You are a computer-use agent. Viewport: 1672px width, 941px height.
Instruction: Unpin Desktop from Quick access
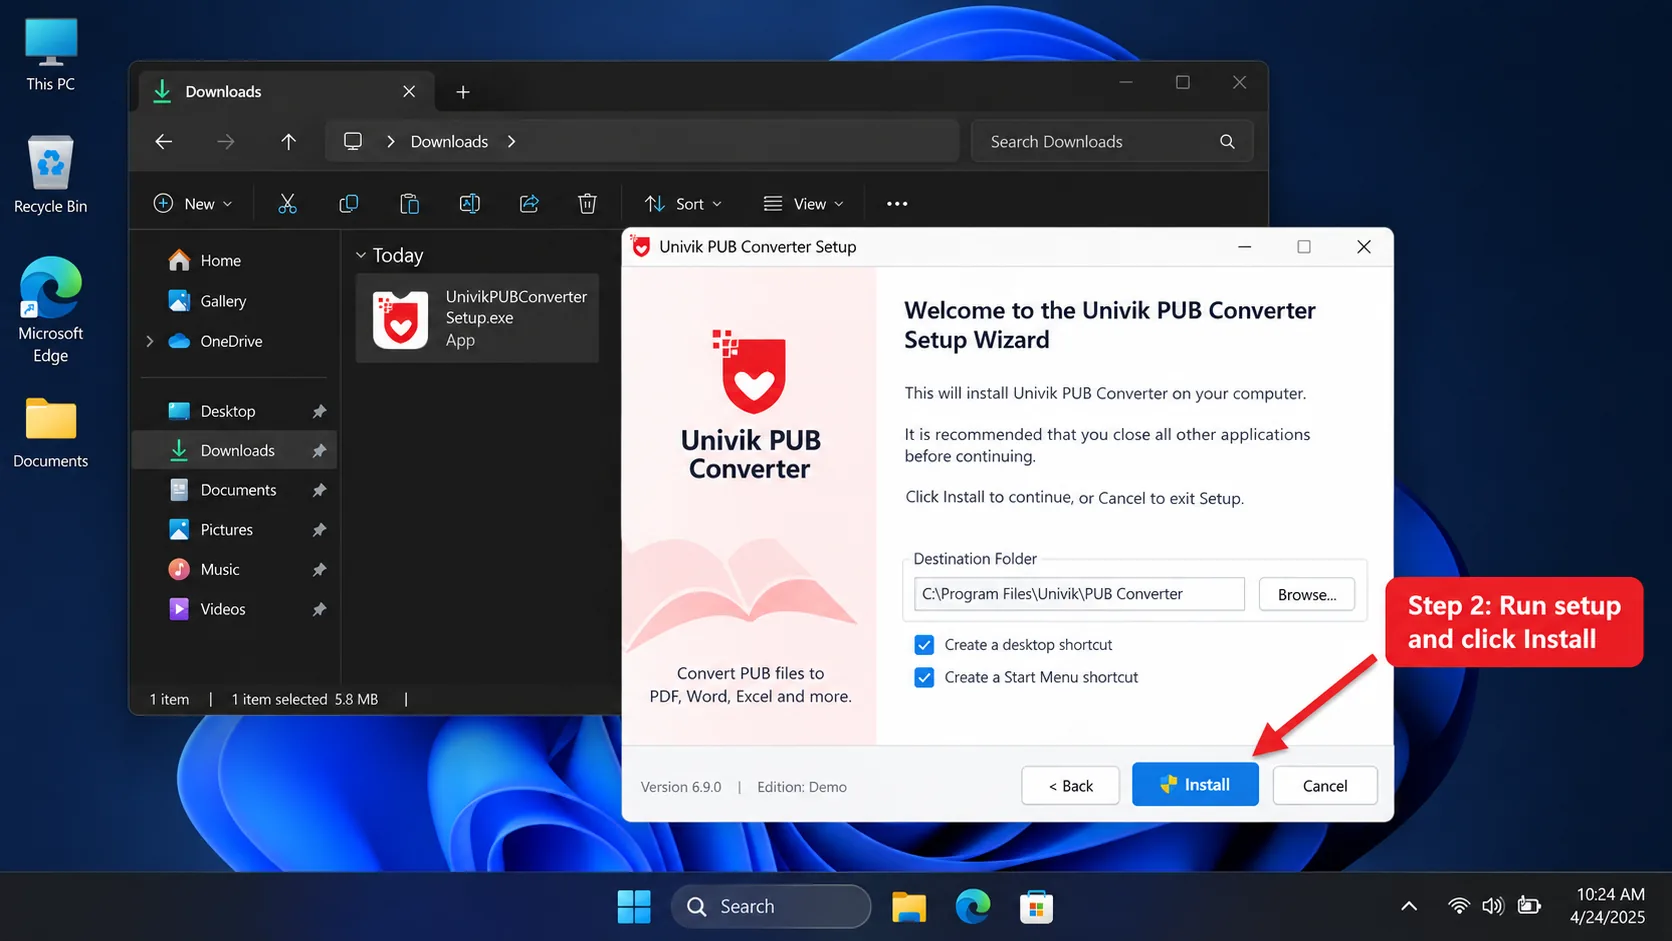pyautogui.click(x=319, y=412)
